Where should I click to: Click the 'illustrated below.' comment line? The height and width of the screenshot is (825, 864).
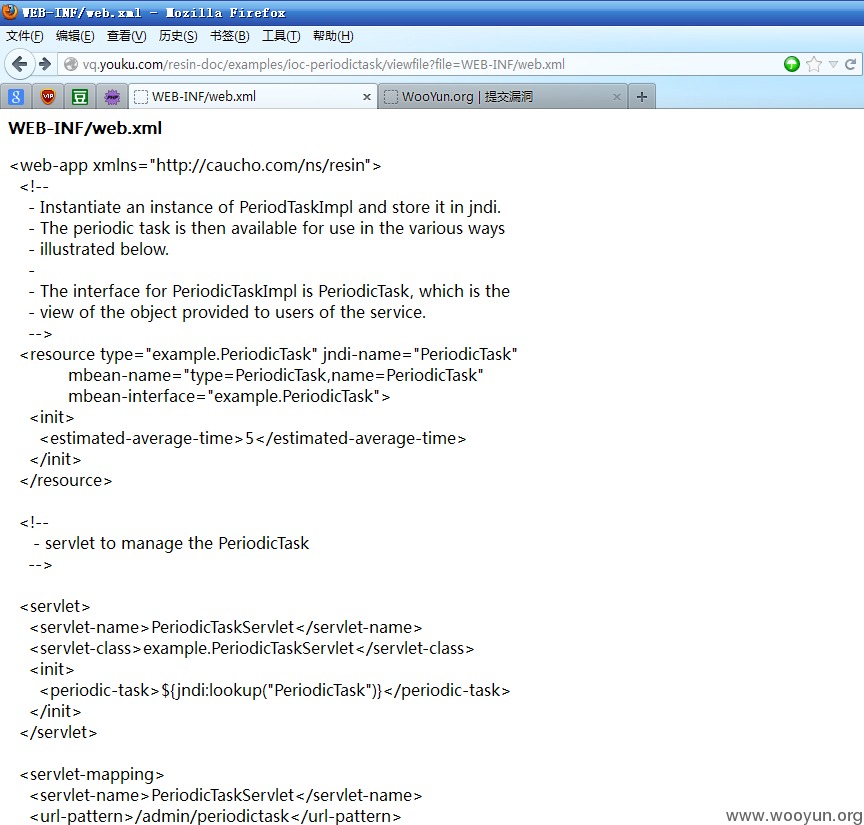99,249
